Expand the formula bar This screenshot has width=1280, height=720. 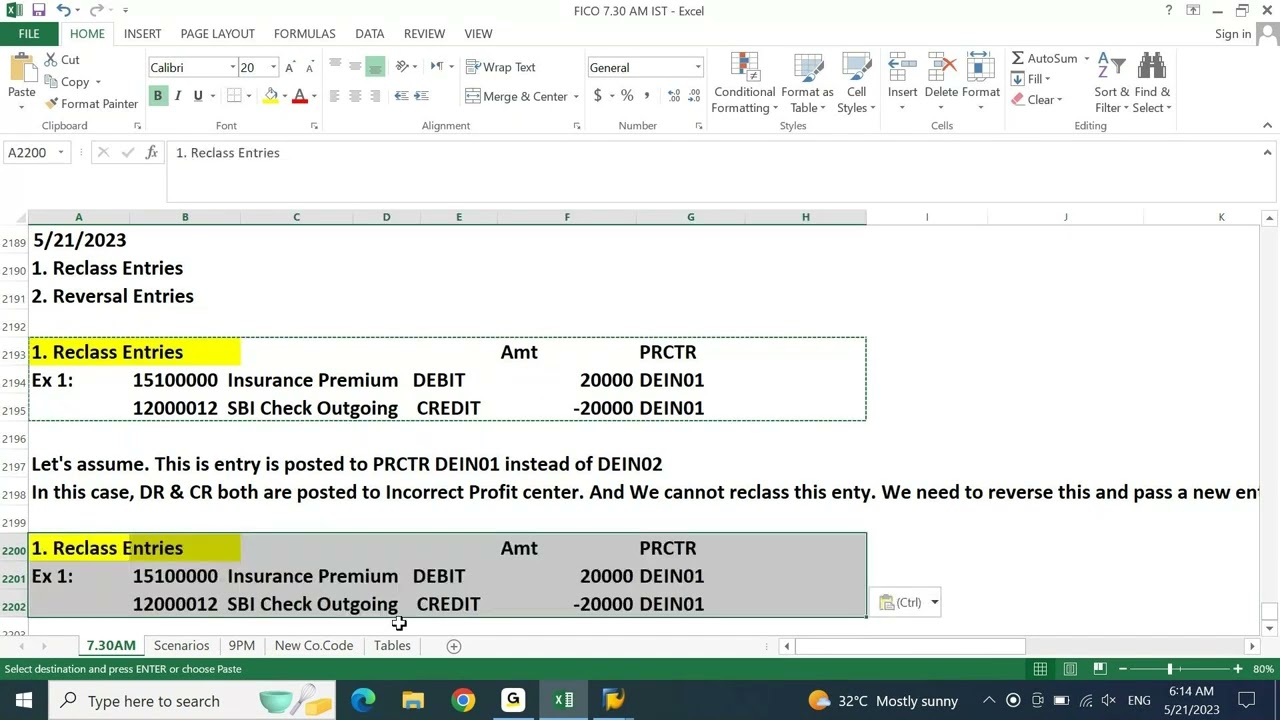pos(1267,153)
